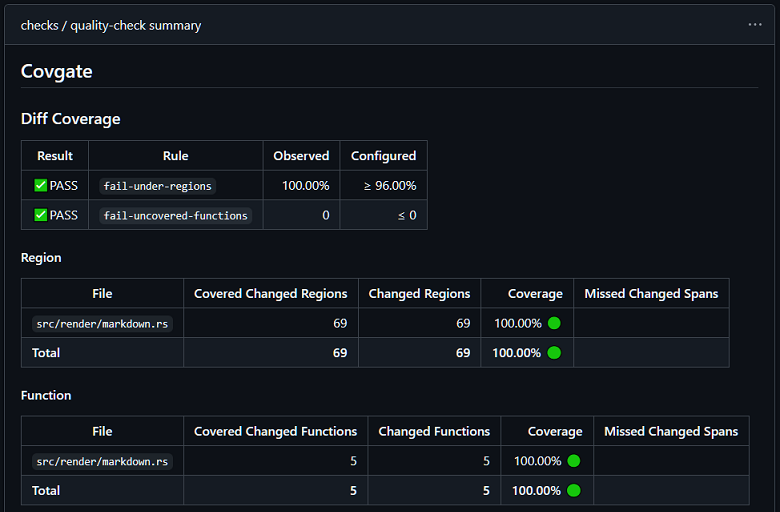Select the fail-uncovered-functions rule name
This screenshot has width=780, height=512.
tap(176, 215)
